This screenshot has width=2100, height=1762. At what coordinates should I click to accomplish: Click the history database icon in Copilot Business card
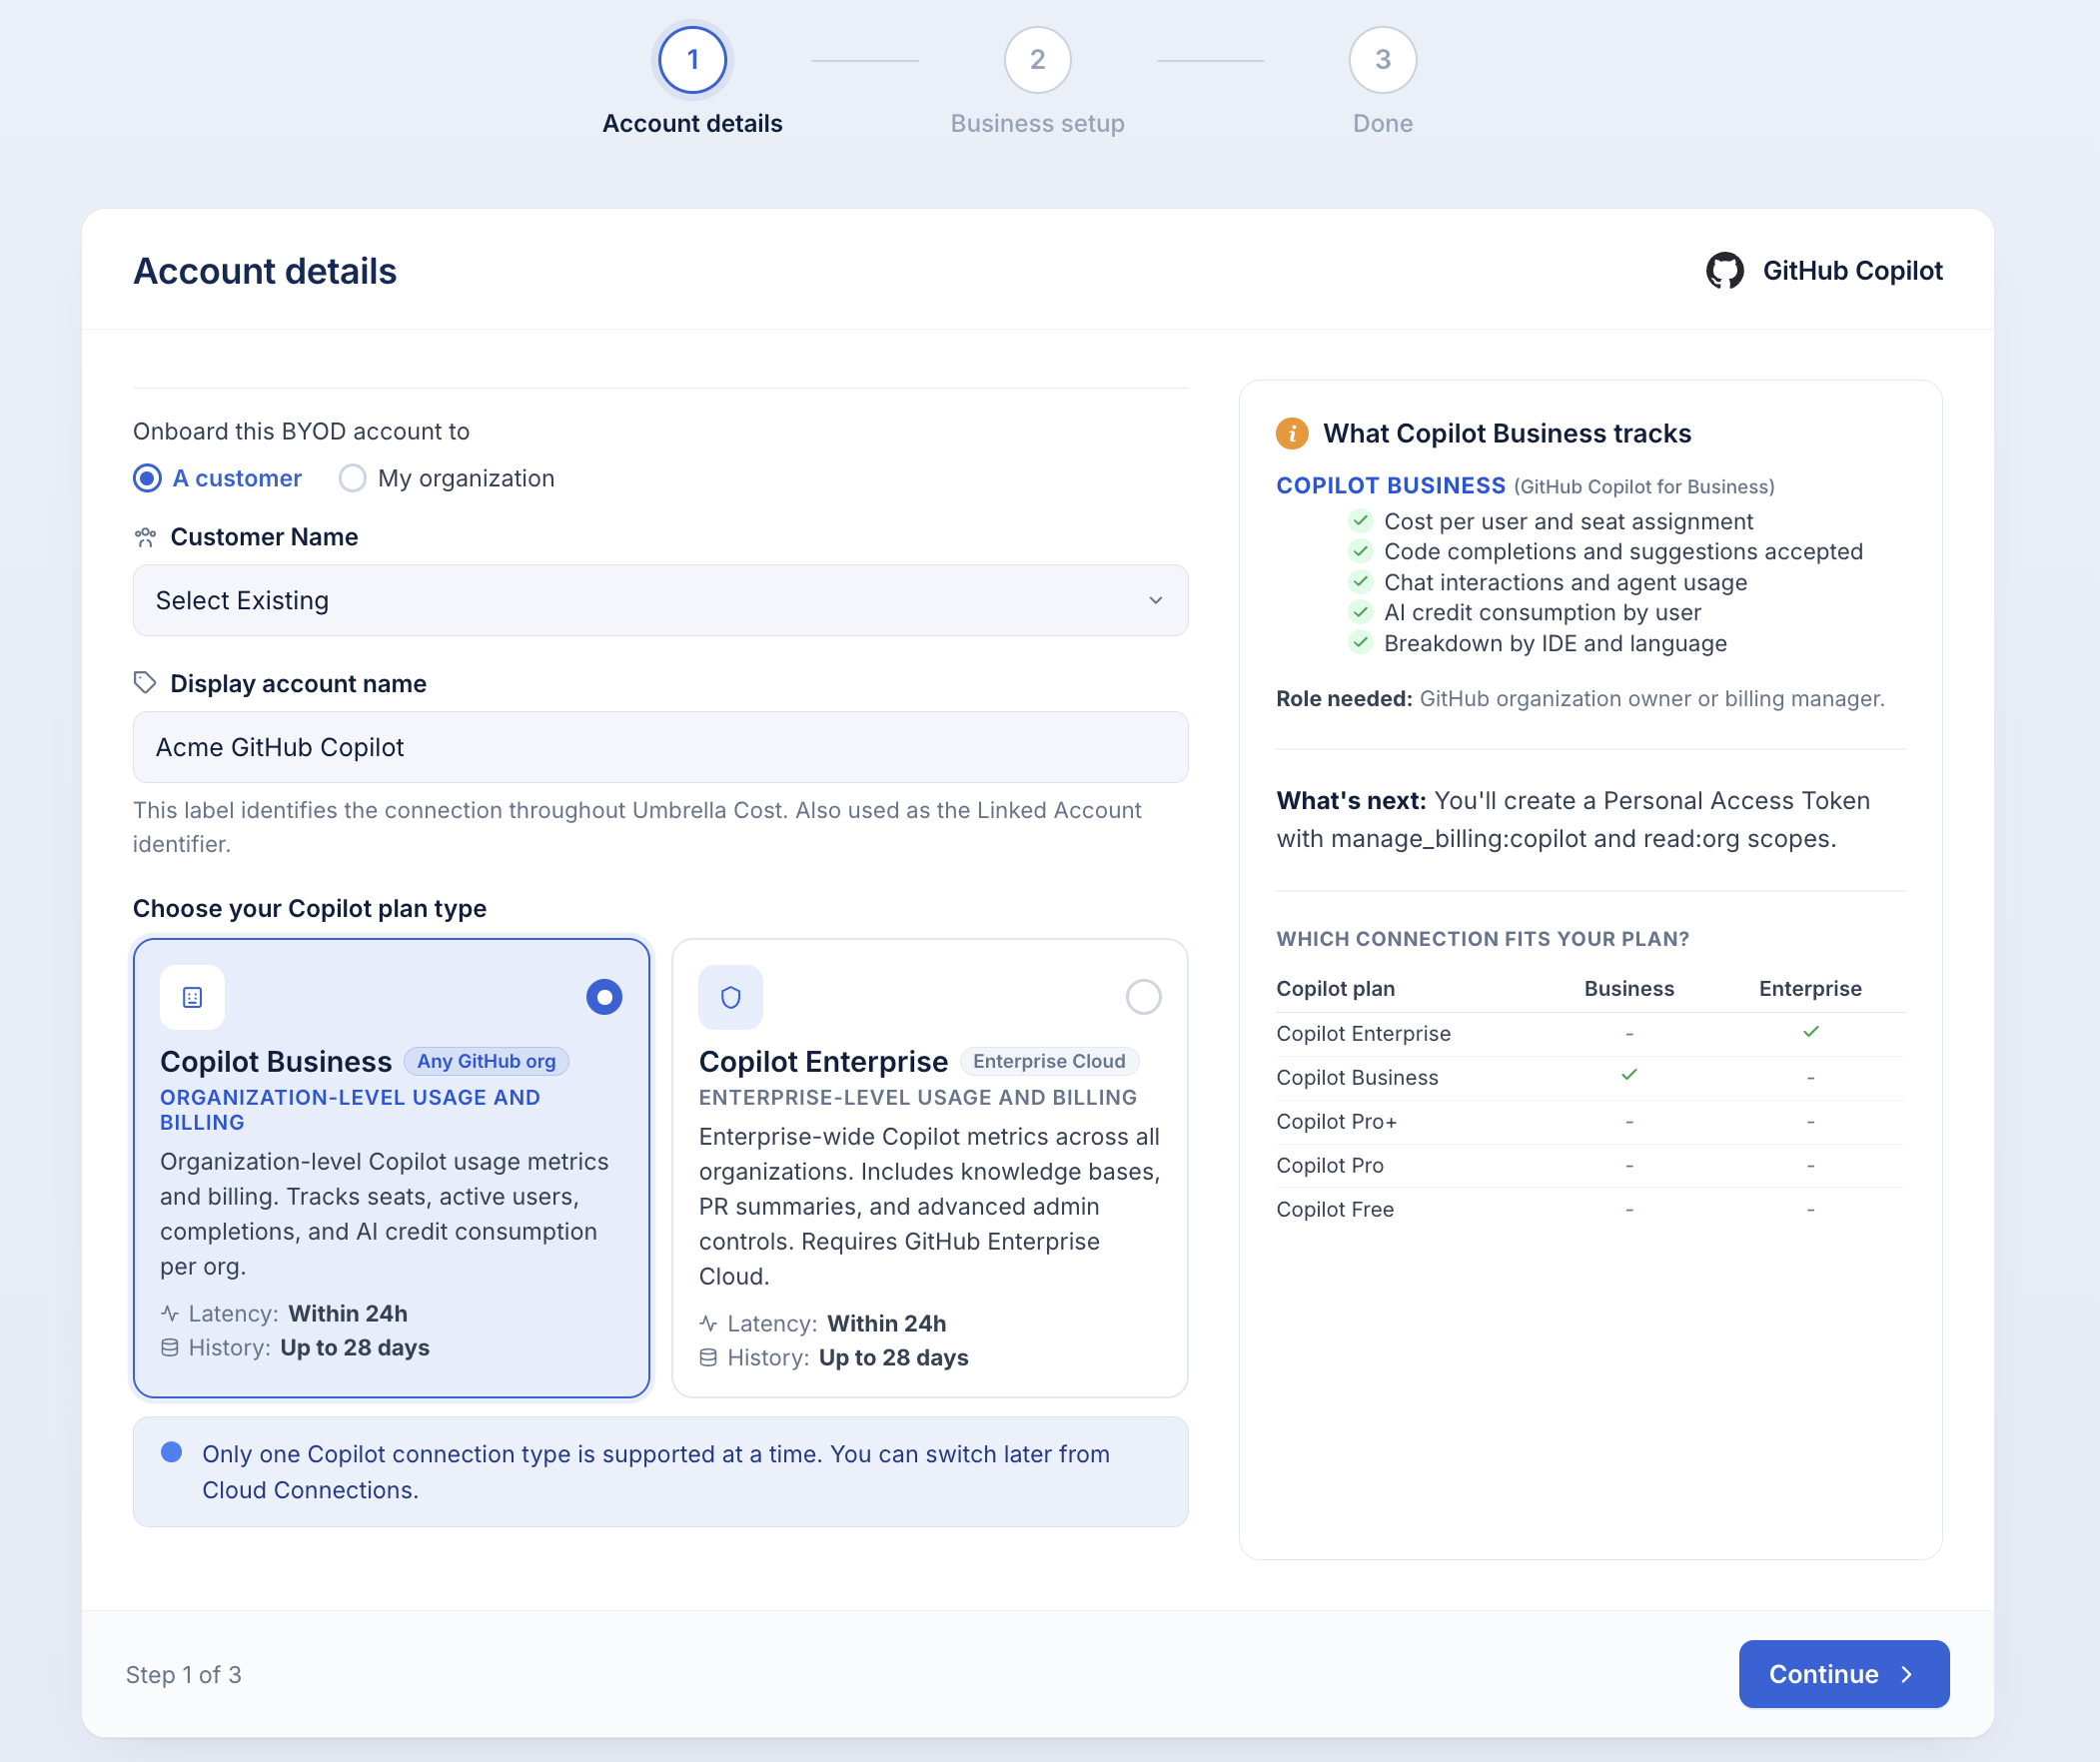tap(170, 1347)
